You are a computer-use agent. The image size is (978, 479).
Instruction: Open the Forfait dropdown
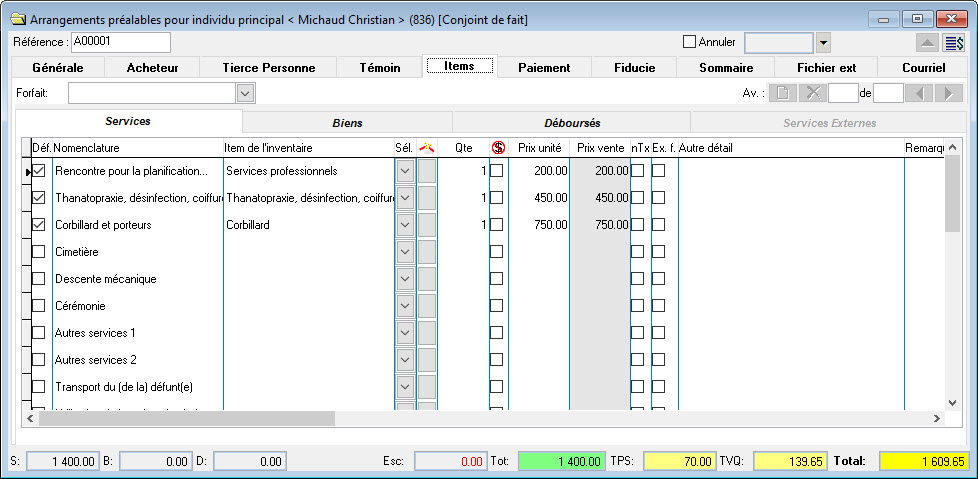245,93
